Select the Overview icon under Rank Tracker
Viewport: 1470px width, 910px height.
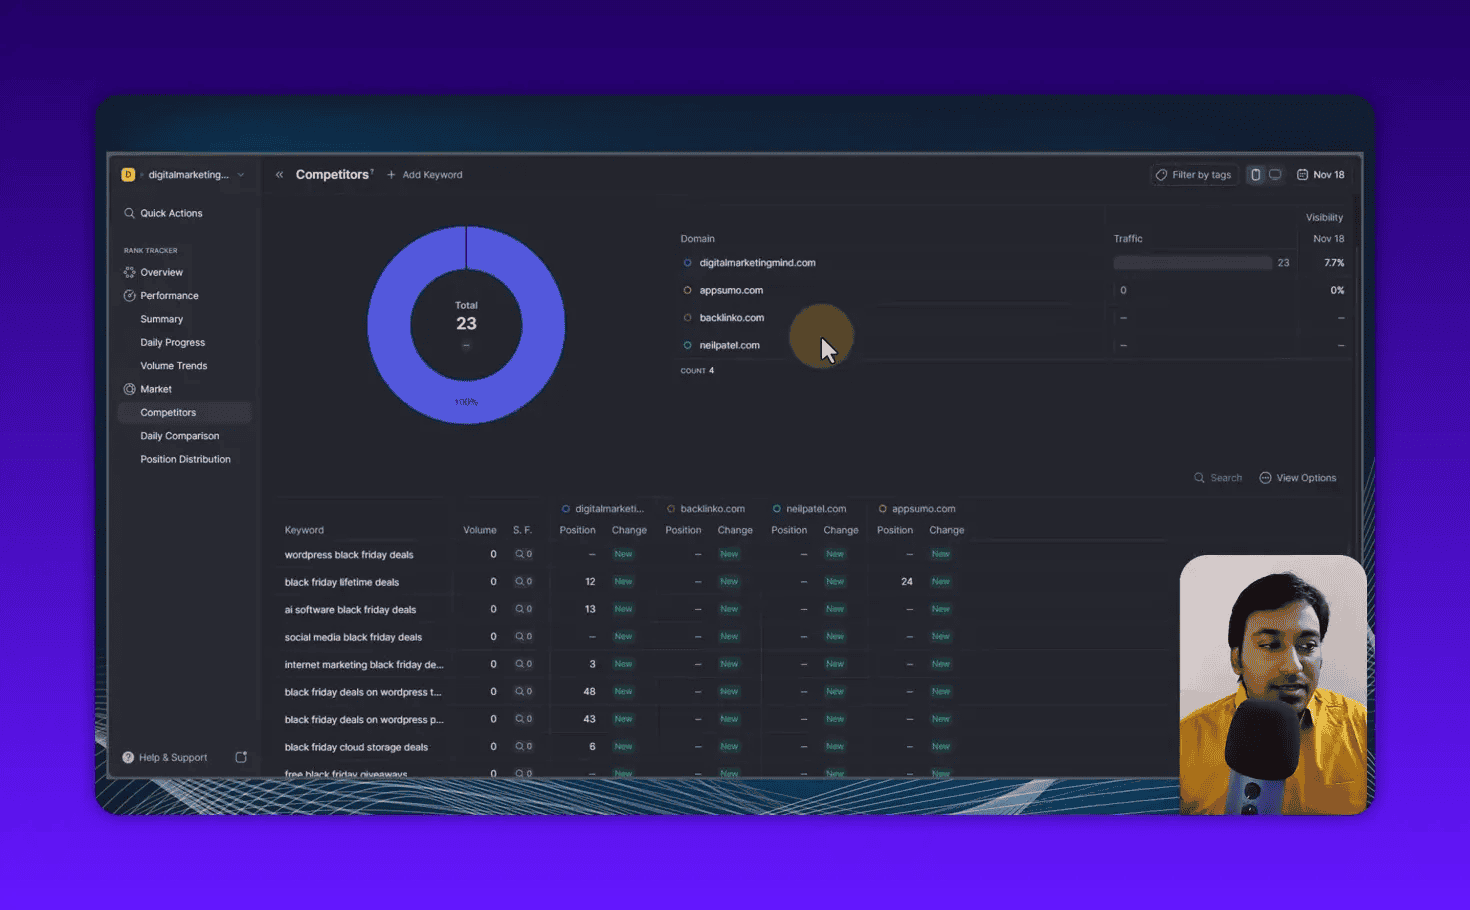(x=129, y=272)
